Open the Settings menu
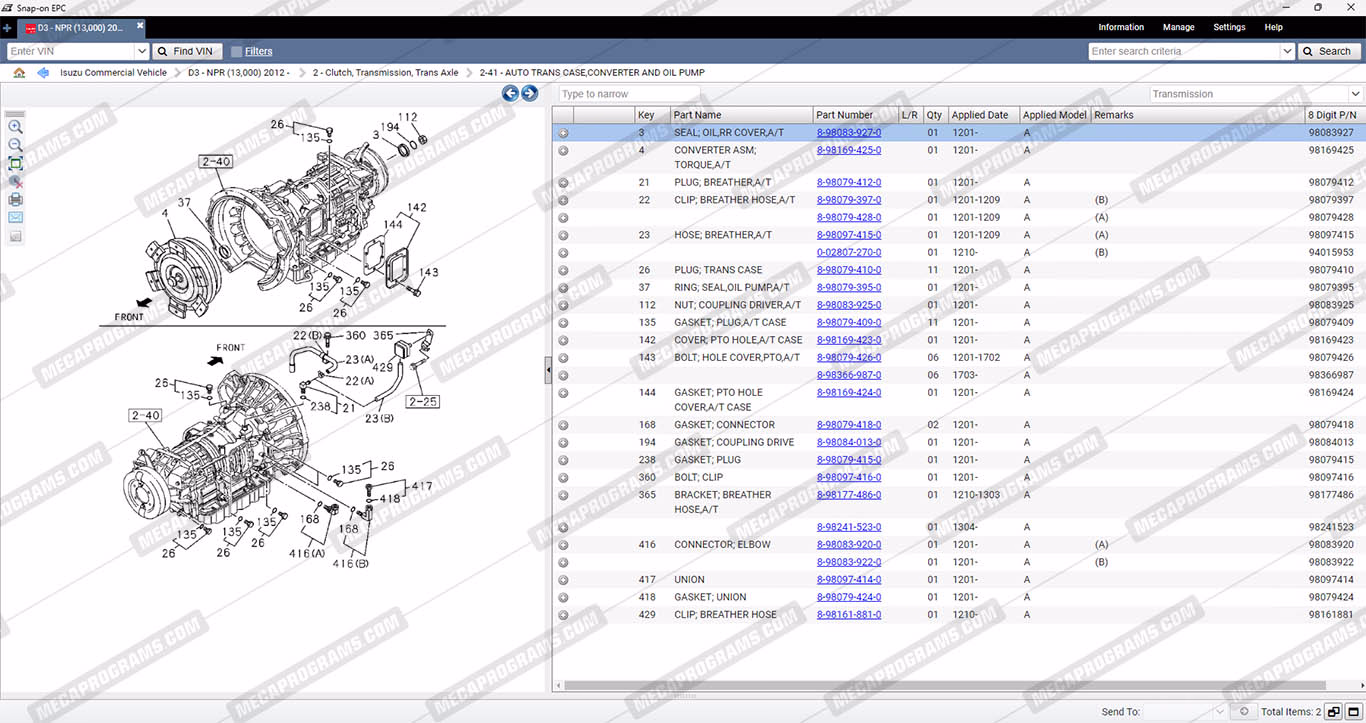 pos(1229,27)
